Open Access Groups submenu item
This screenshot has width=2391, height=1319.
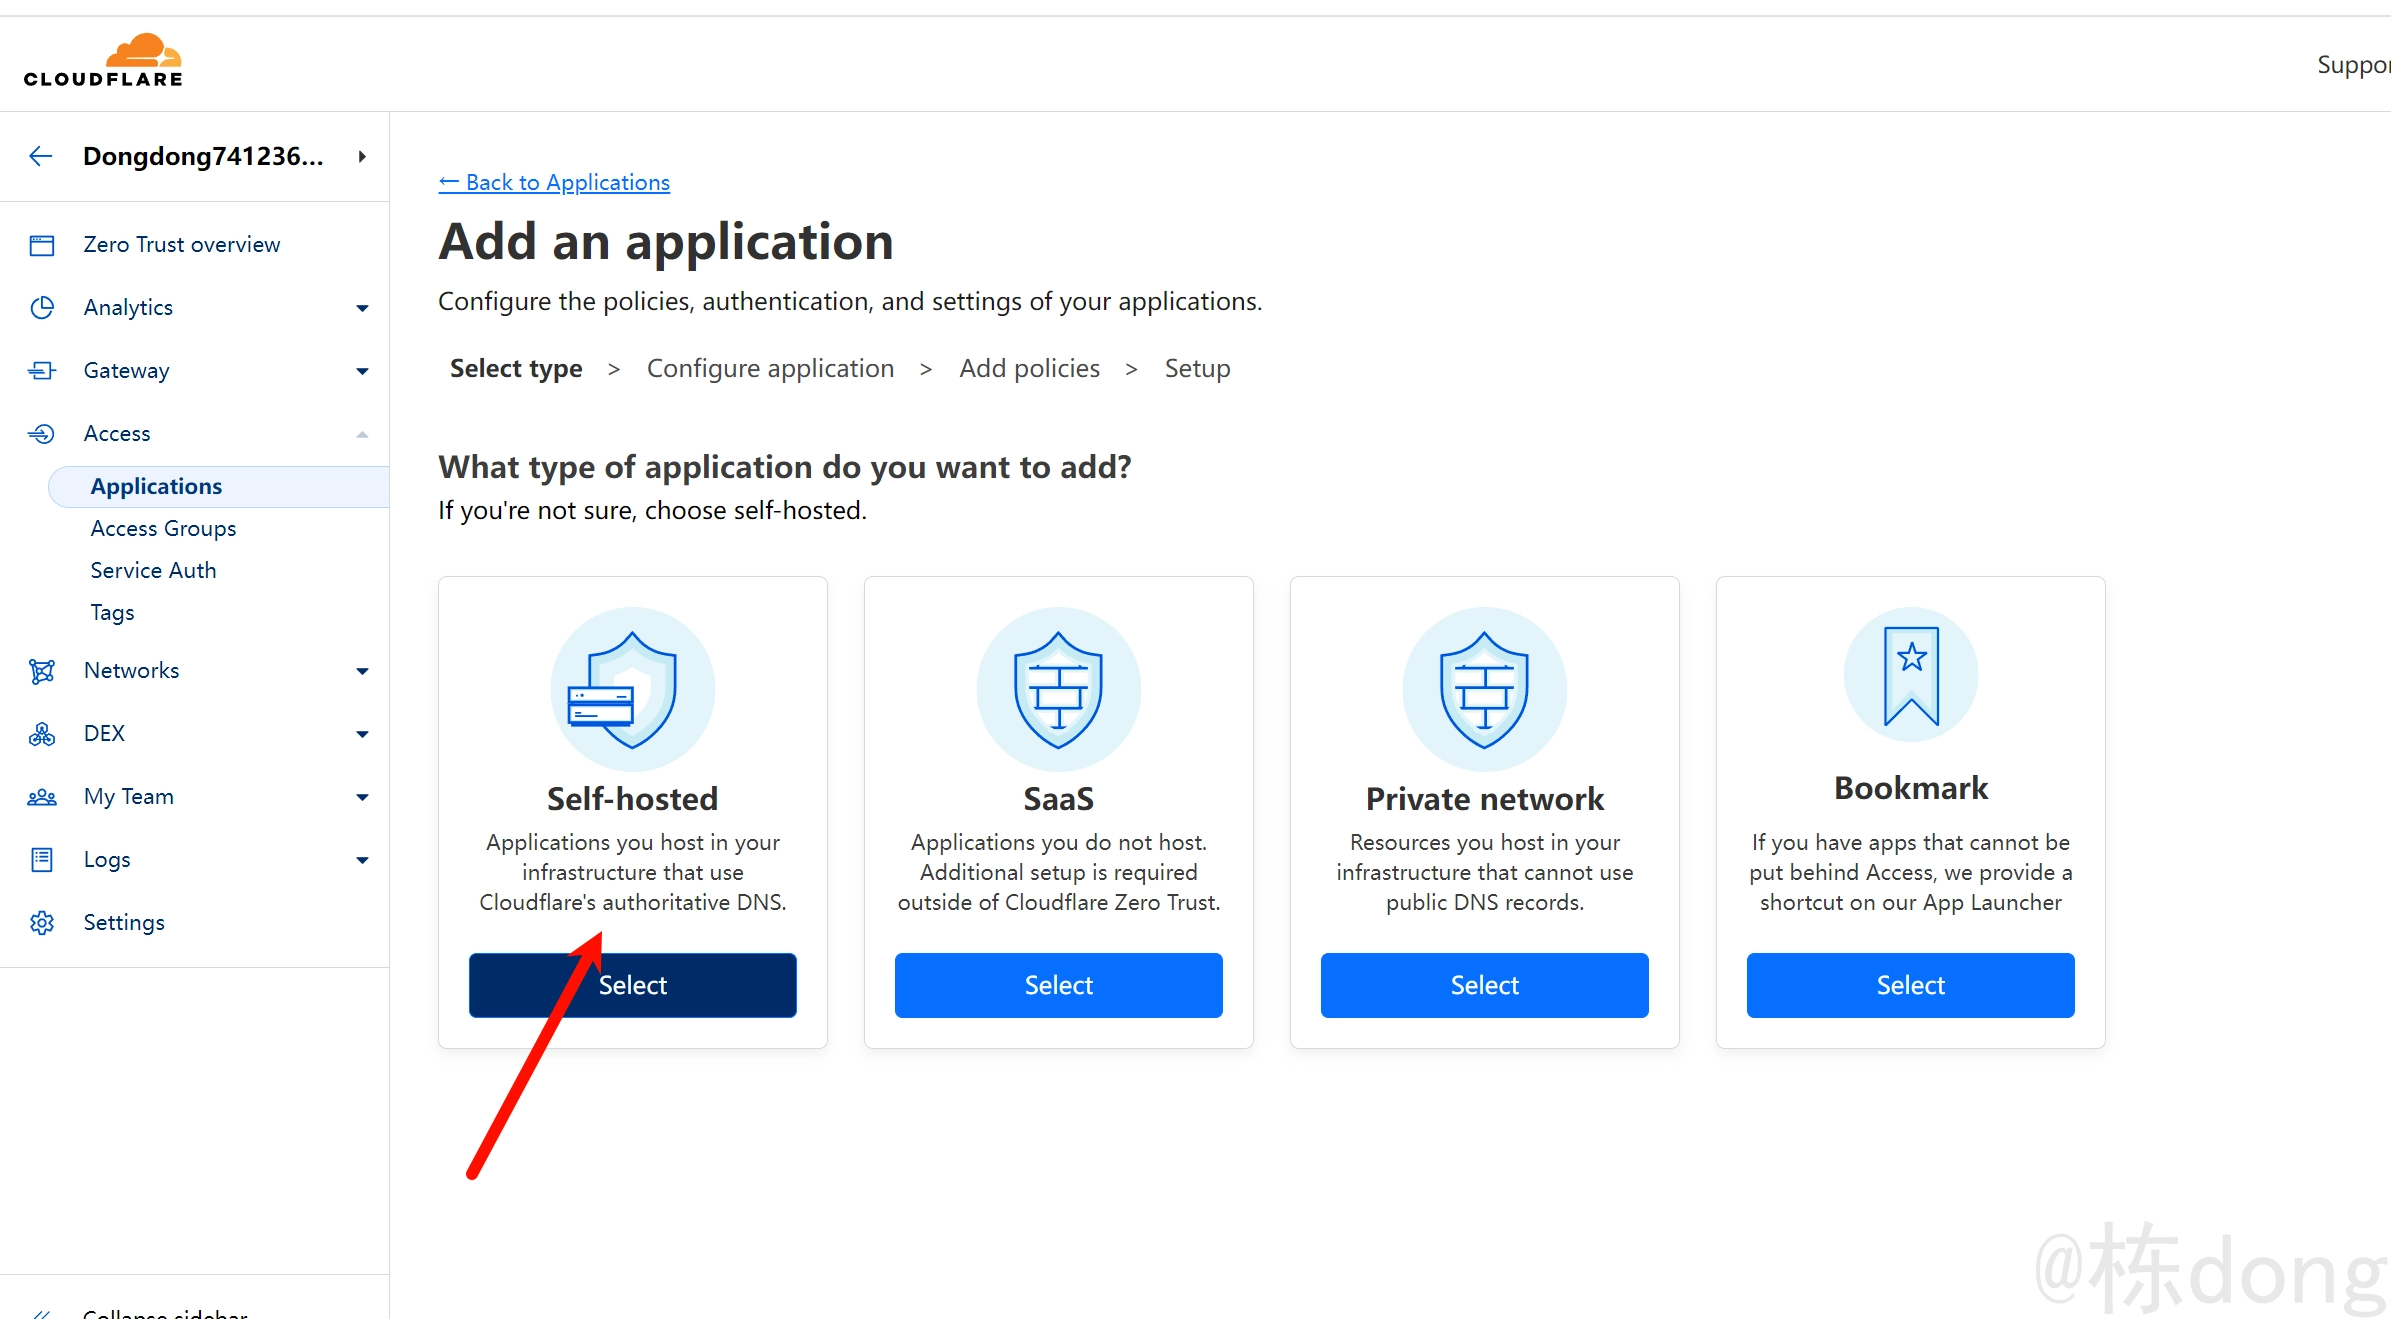[x=163, y=528]
